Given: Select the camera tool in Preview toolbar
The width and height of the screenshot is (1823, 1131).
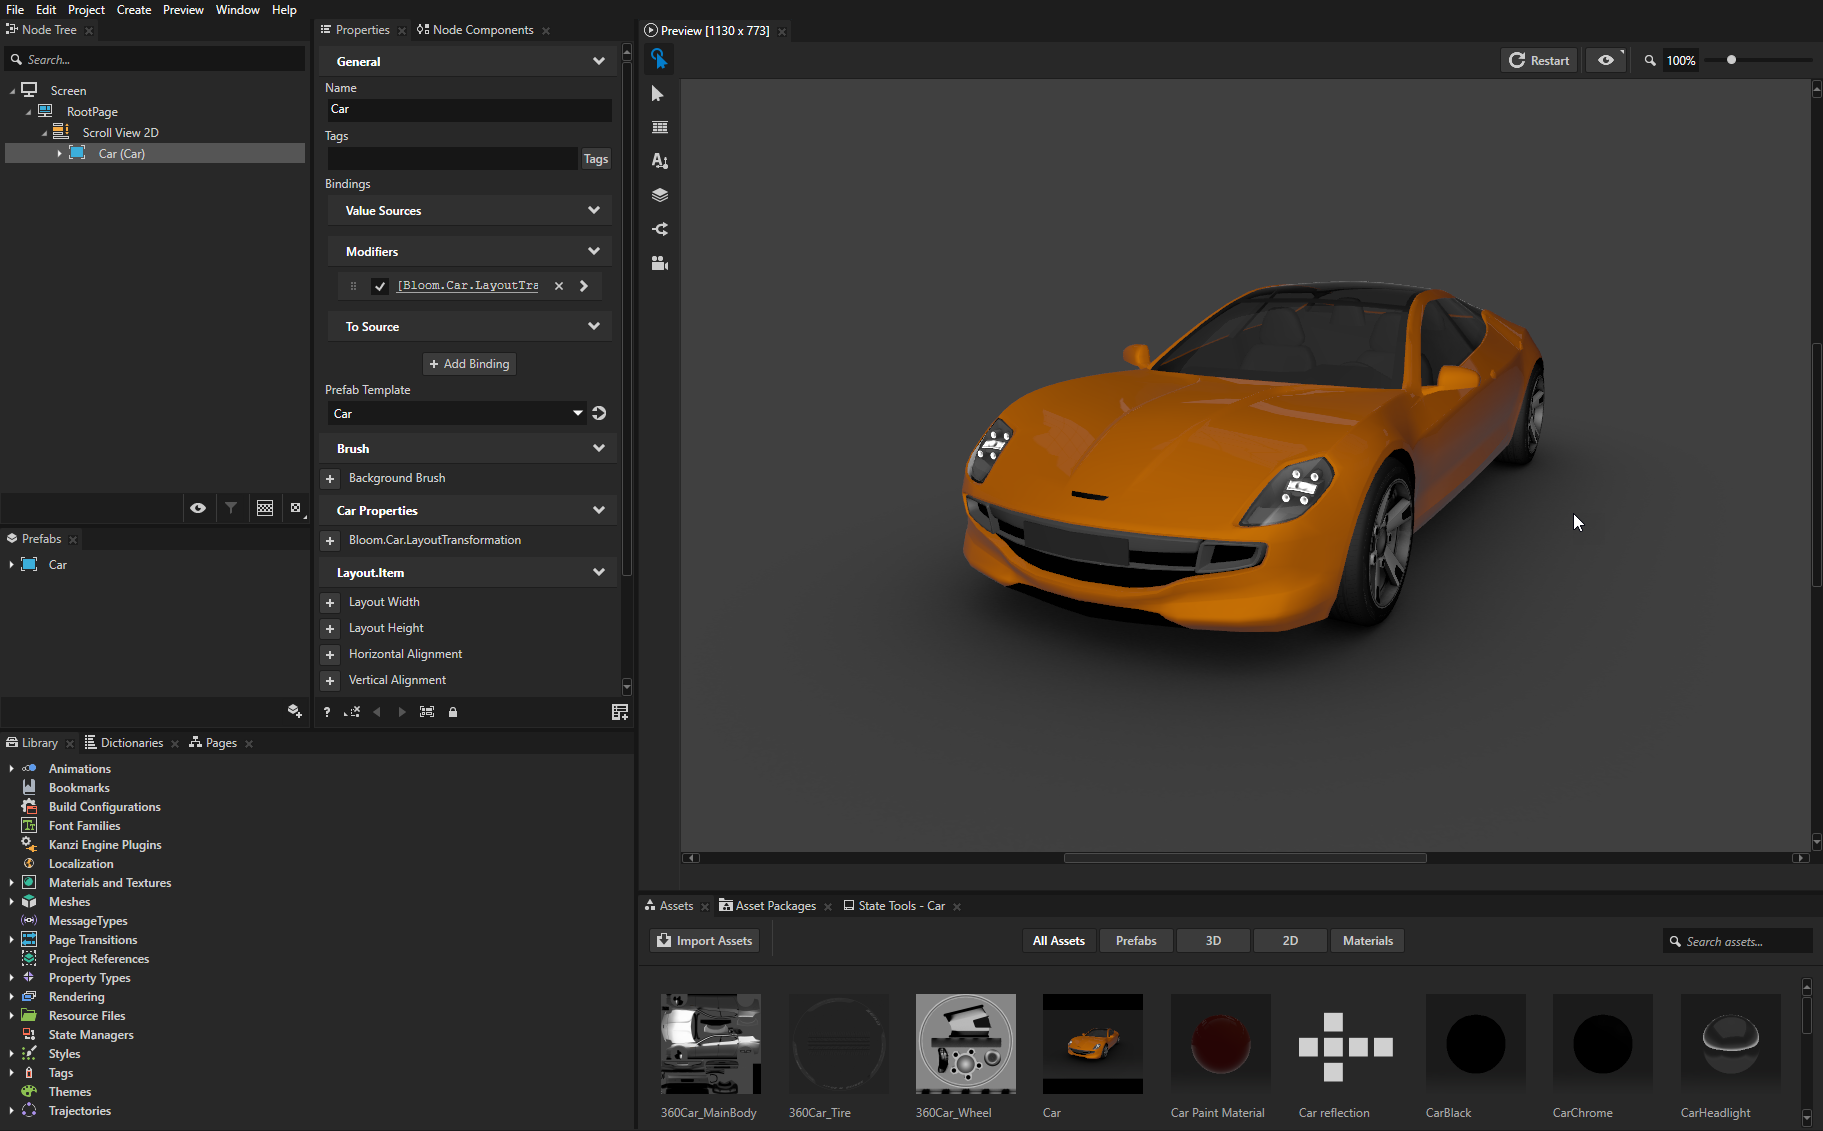Looking at the screenshot, I should tap(659, 263).
